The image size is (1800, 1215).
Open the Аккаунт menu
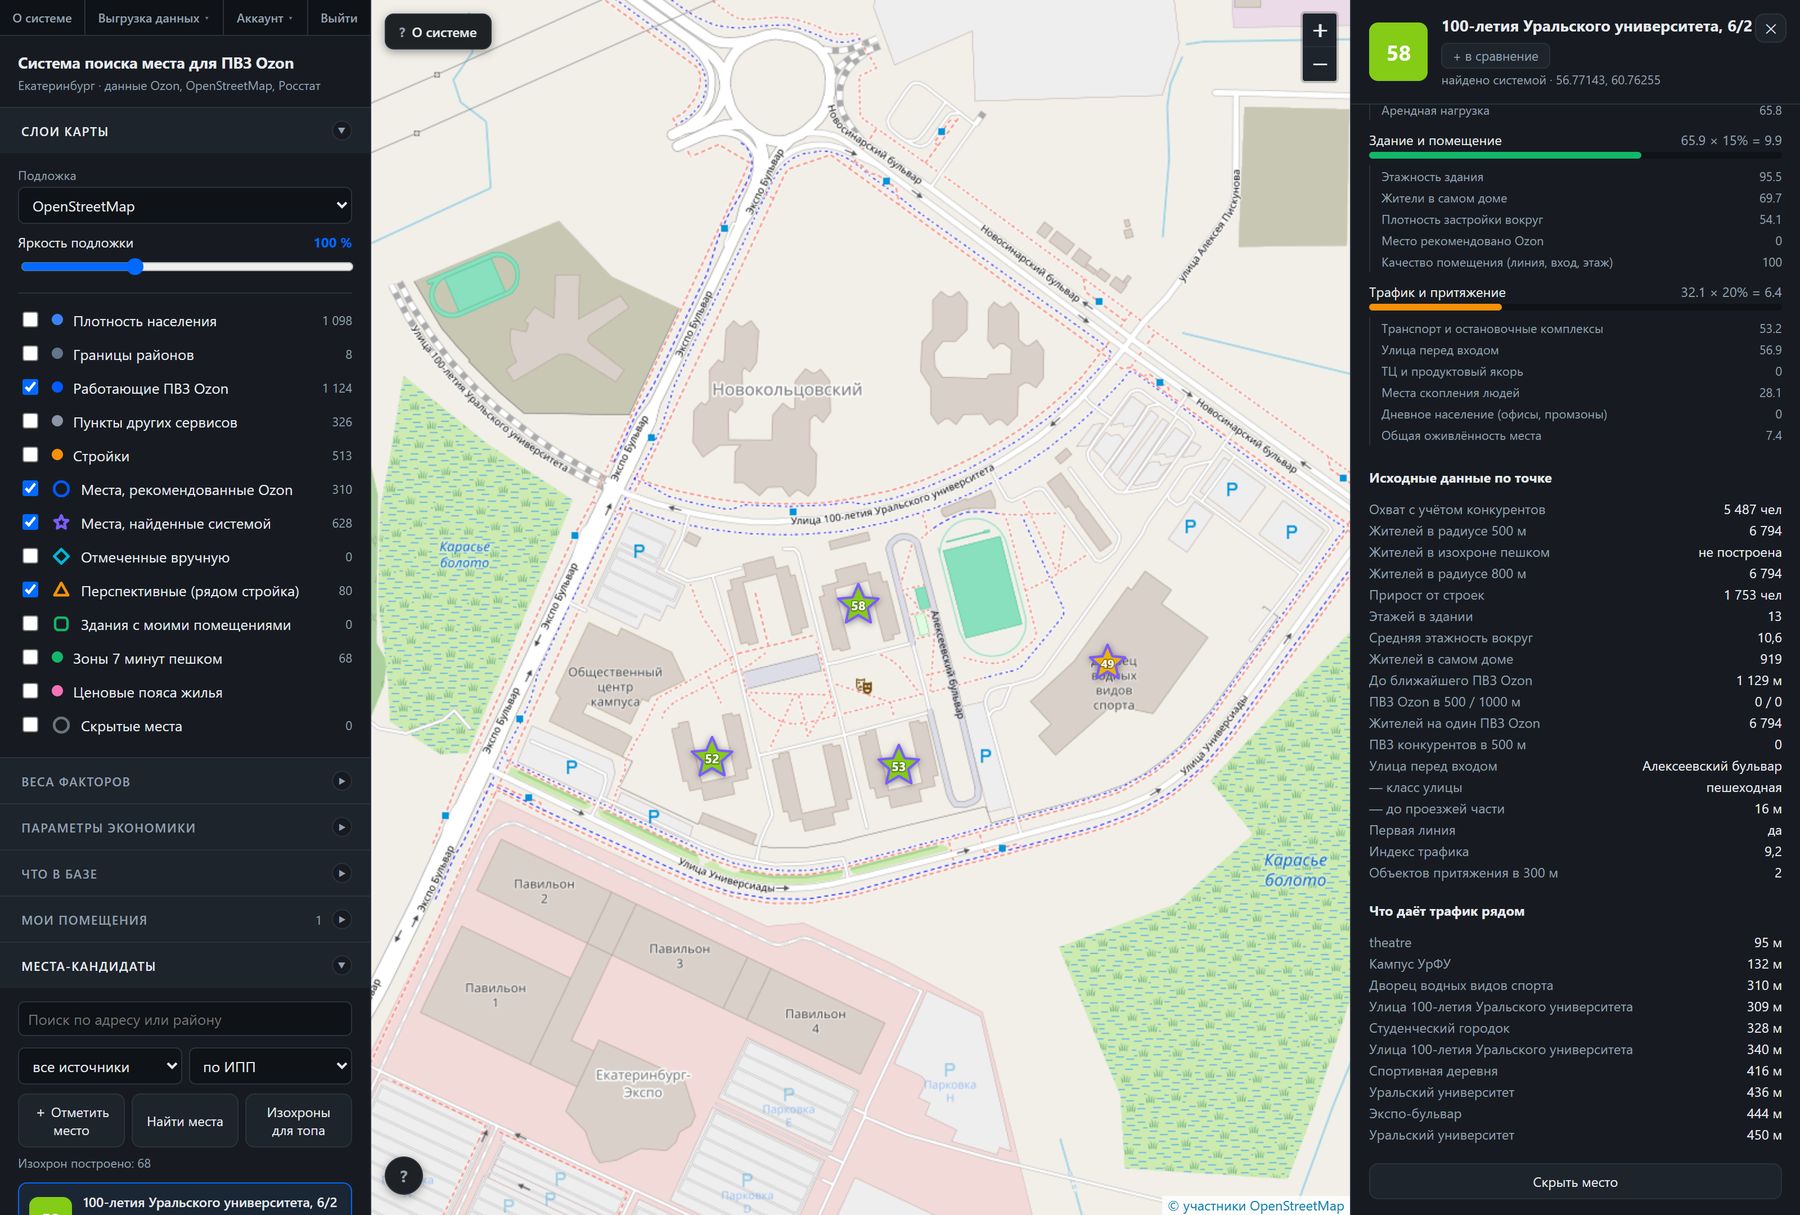(x=265, y=18)
